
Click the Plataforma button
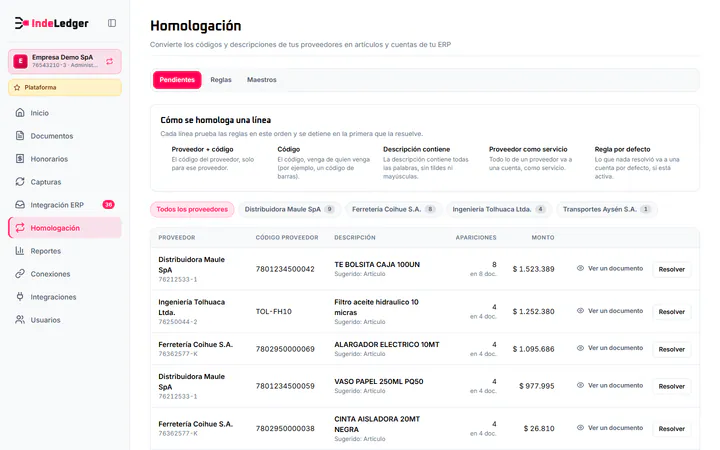tap(65, 87)
